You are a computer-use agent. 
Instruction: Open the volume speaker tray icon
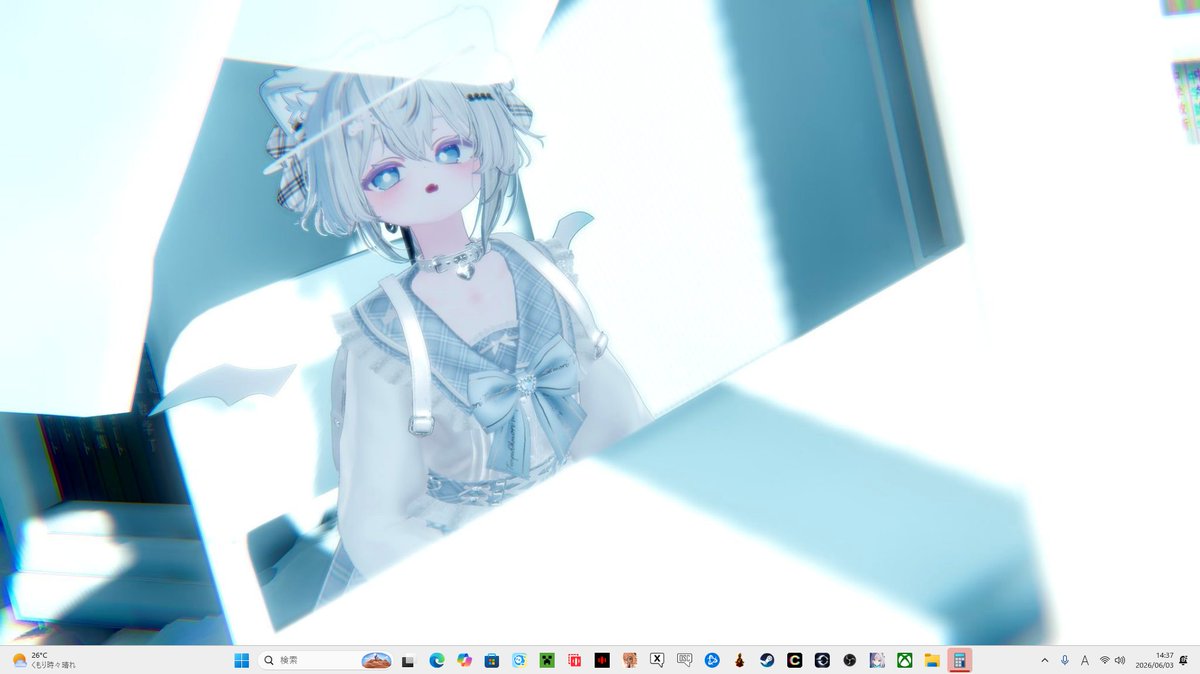tap(1120, 660)
